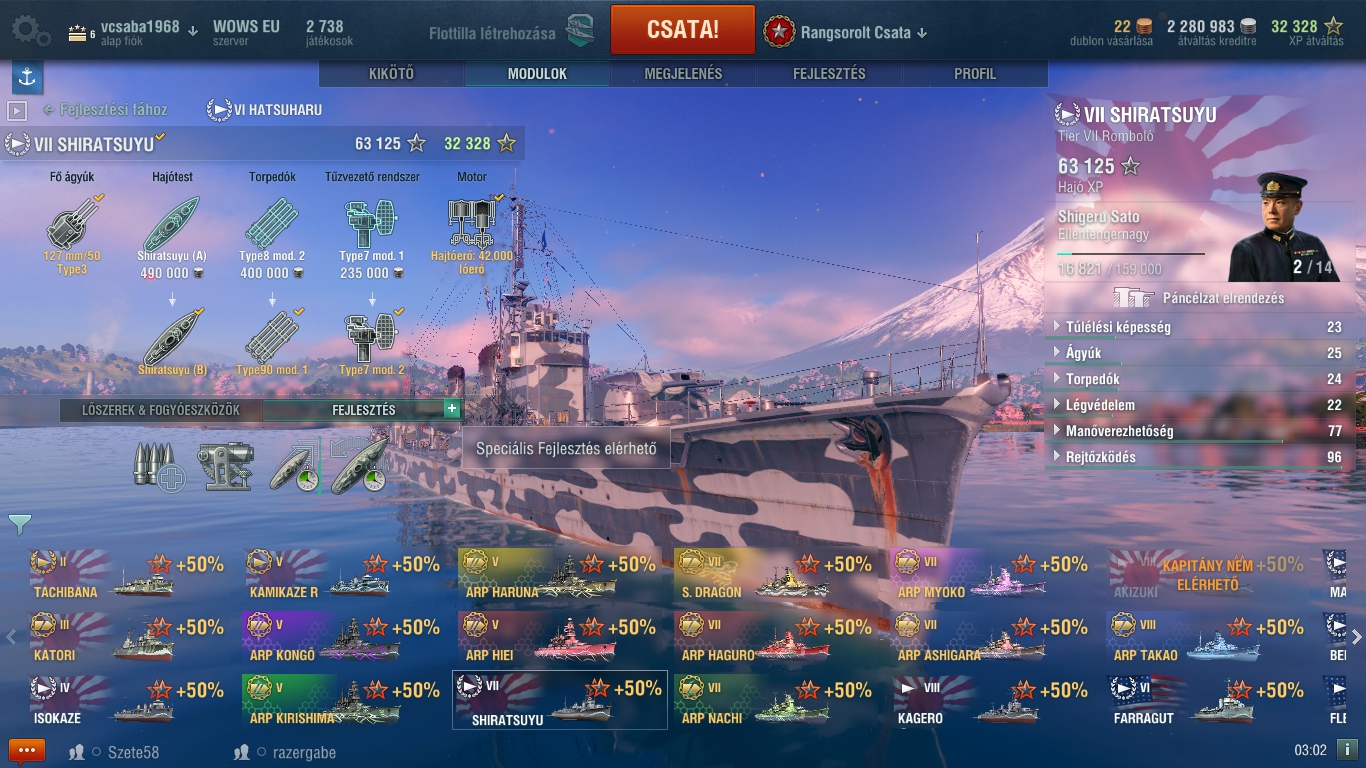Toggle the Type90 mod. 1 torpedo selection

click(272, 337)
